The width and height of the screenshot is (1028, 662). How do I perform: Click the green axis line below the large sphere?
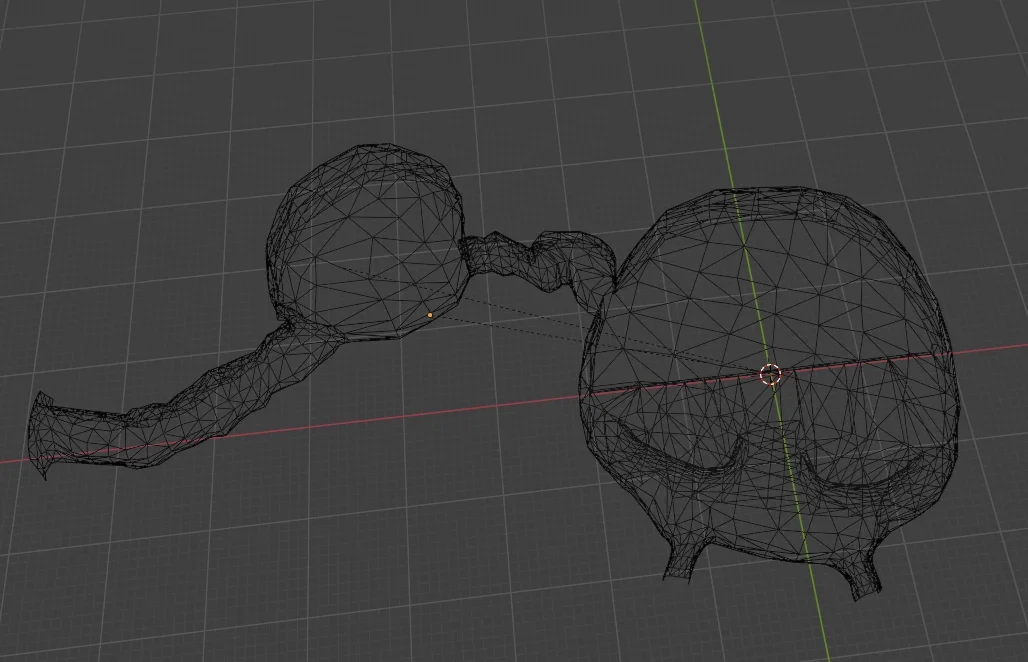click(x=822, y=620)
